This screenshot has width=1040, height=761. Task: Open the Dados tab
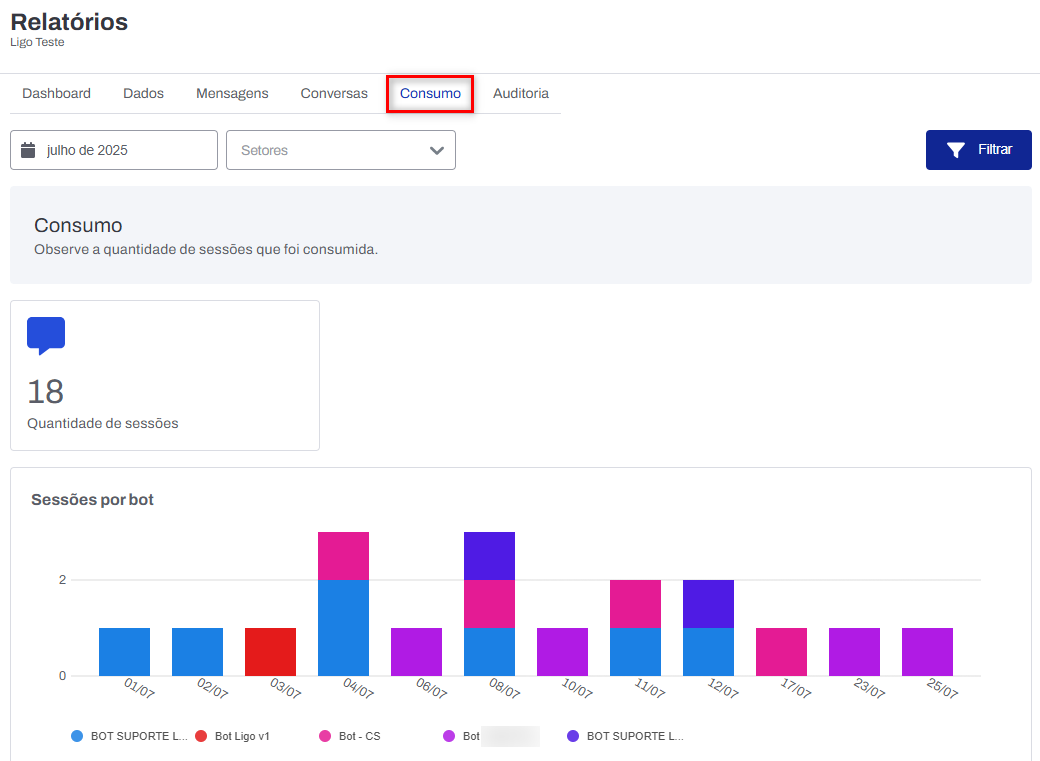point(143,93)
